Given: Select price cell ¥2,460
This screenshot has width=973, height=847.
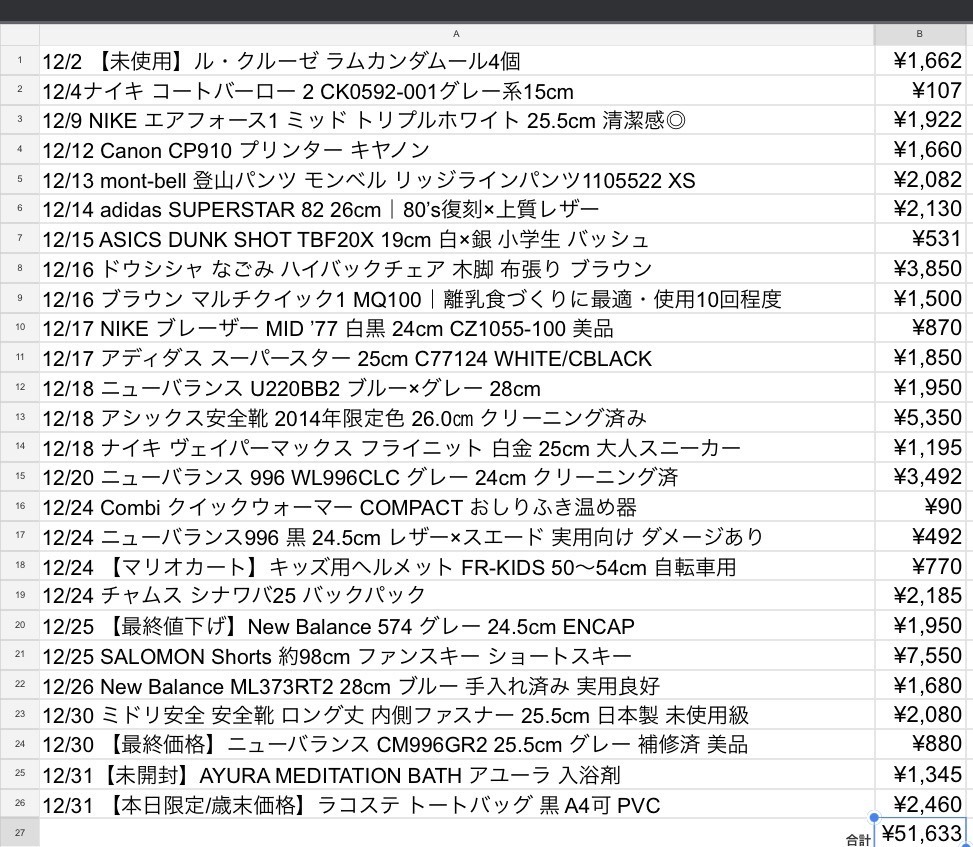Looking at the screenshot, I should [920, 804].
